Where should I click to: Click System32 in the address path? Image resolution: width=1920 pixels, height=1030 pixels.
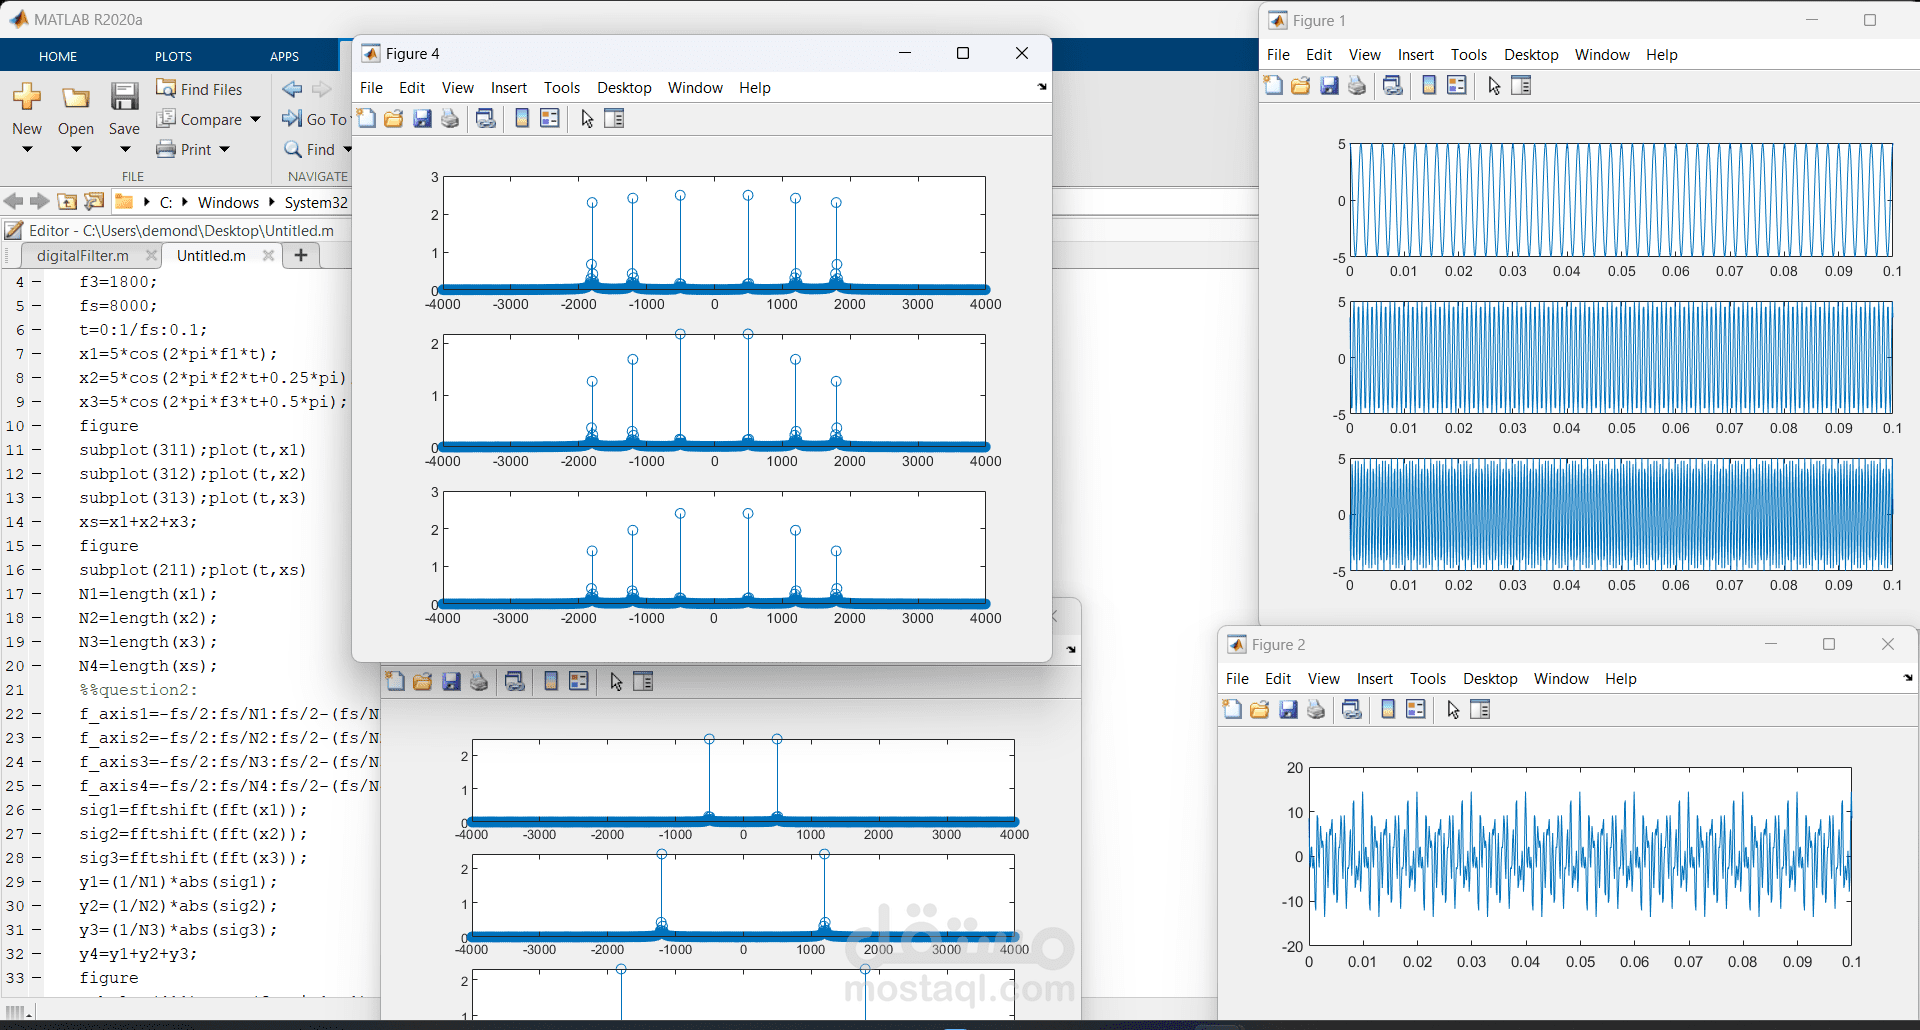coord(316,203)
